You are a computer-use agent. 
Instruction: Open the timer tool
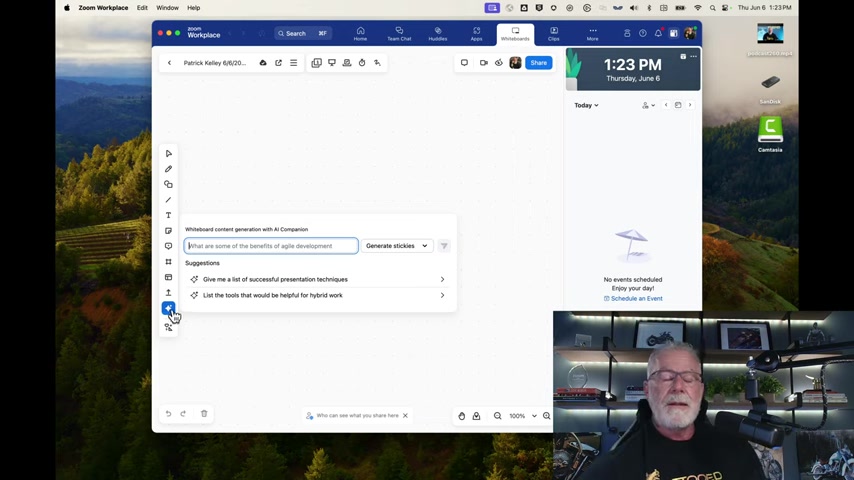[362, 63]
